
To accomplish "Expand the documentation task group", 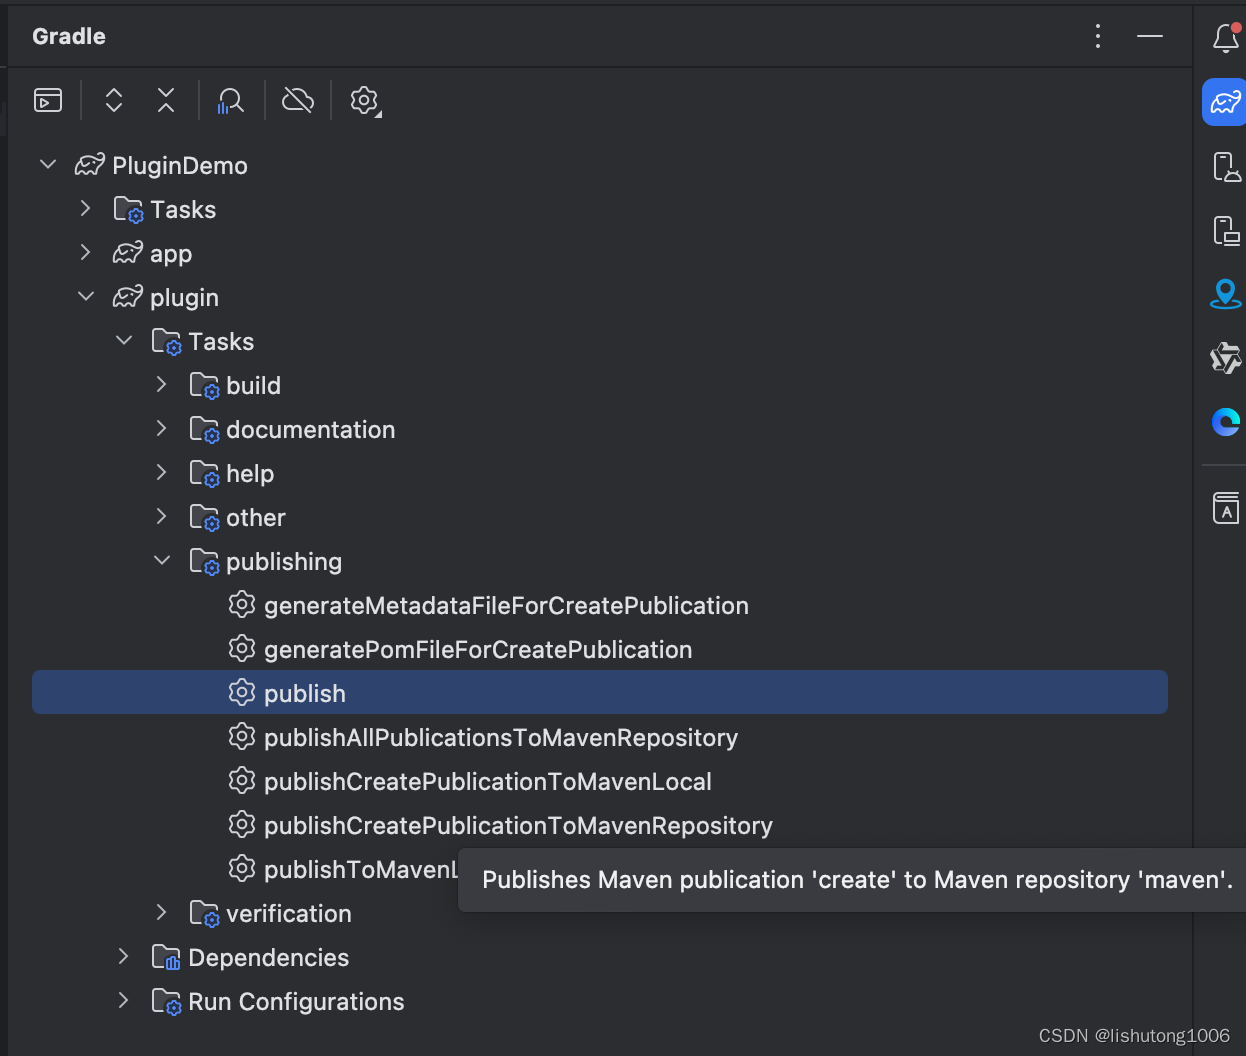I will (x=162, y=429).
